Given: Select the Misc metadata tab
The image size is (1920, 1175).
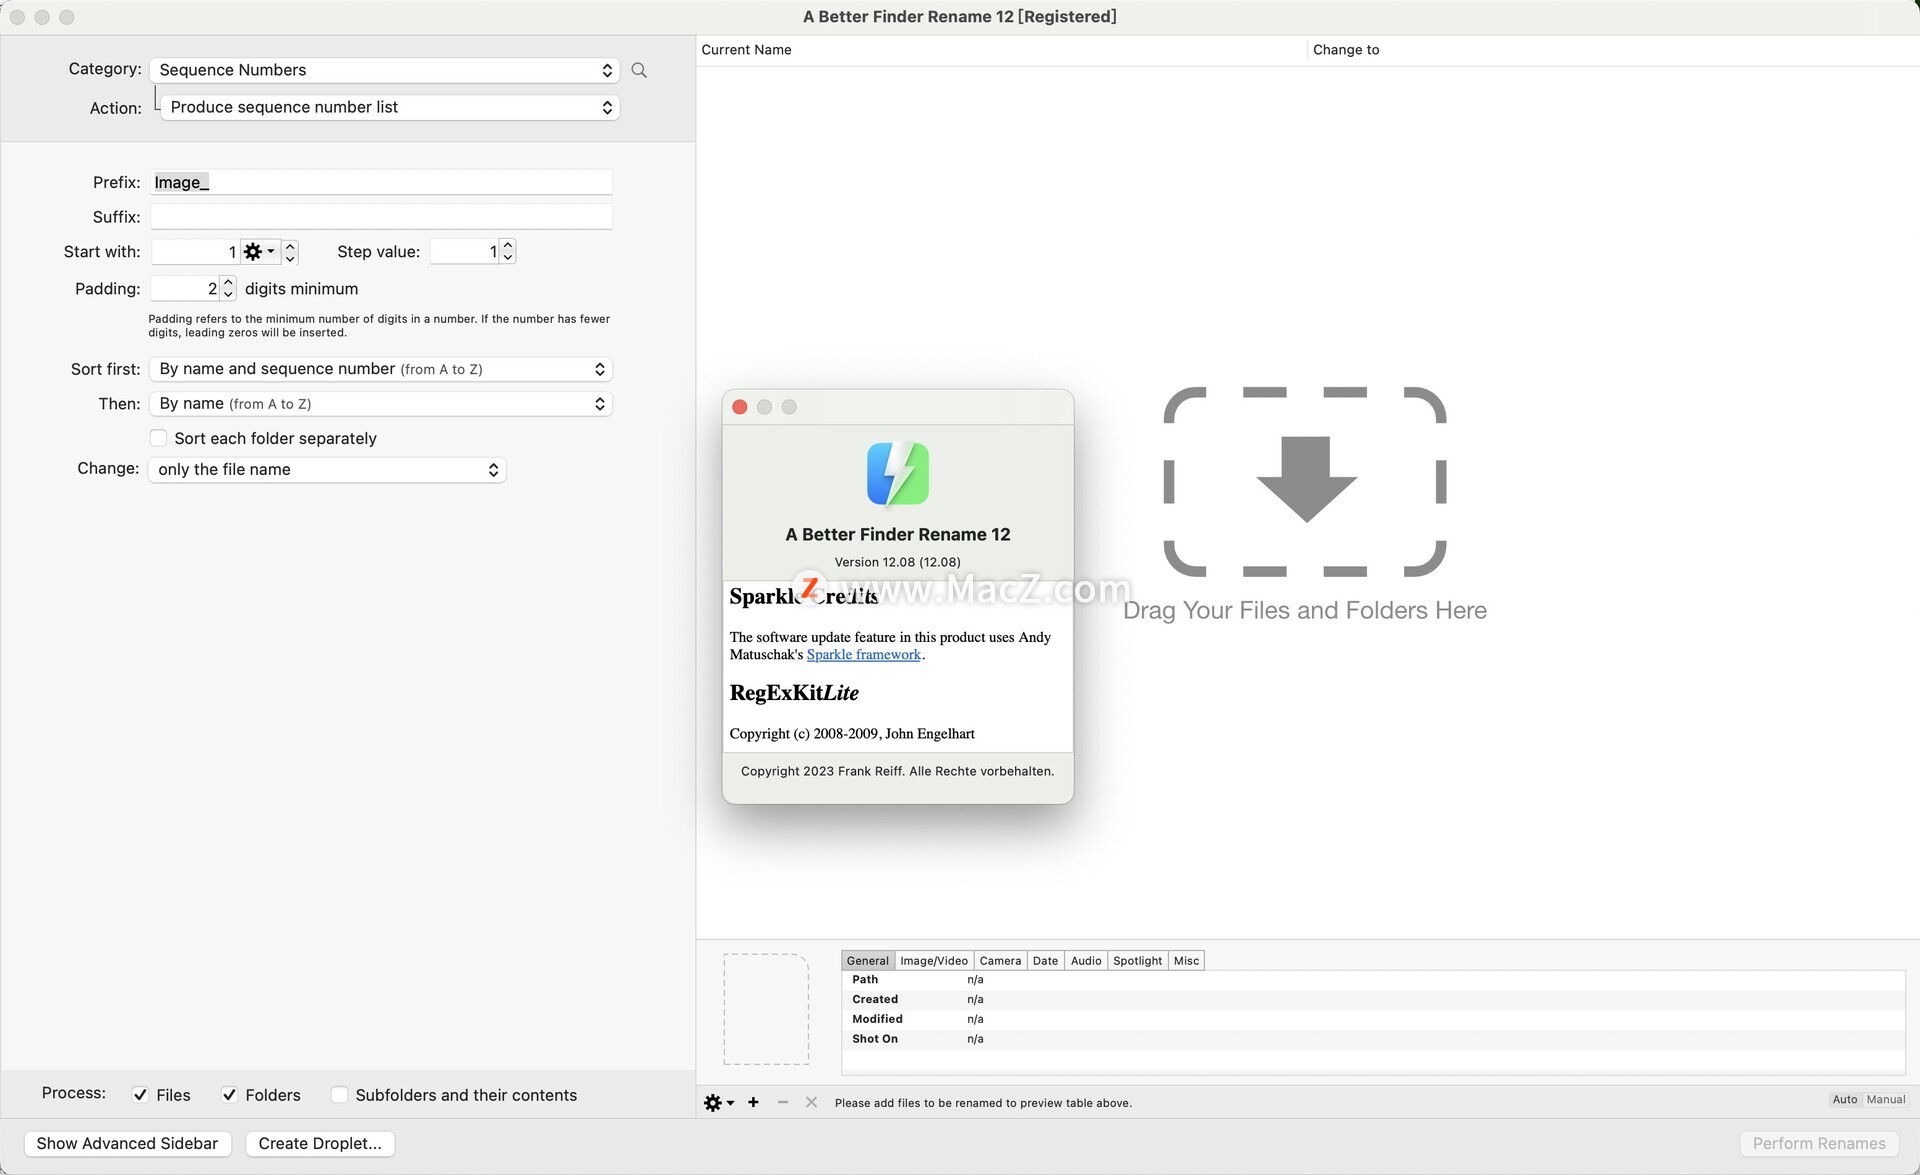Looking at the screenshot, I should pos(1186,961).
